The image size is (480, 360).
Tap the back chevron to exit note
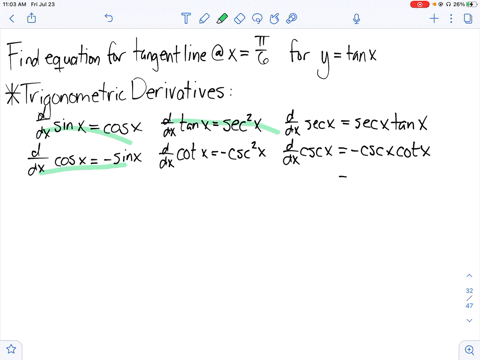click(12, 18)
